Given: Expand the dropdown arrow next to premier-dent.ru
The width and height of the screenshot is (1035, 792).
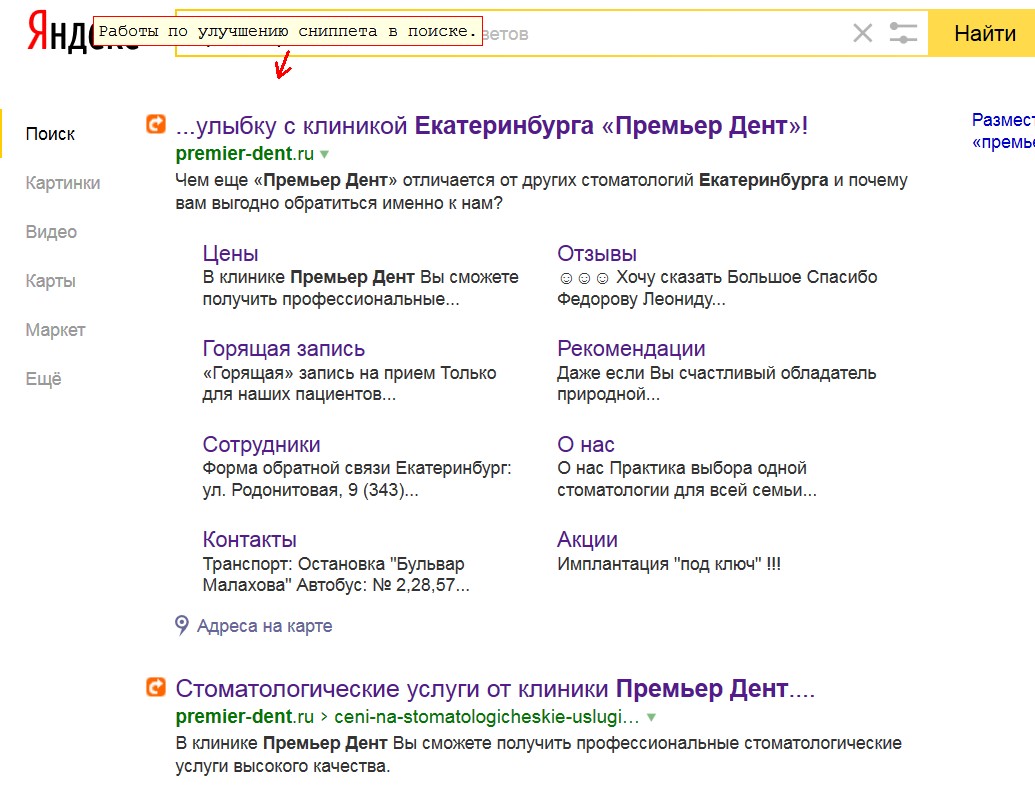Looking at the screenshot, I should pyautogui.click(x=325, y=154).
